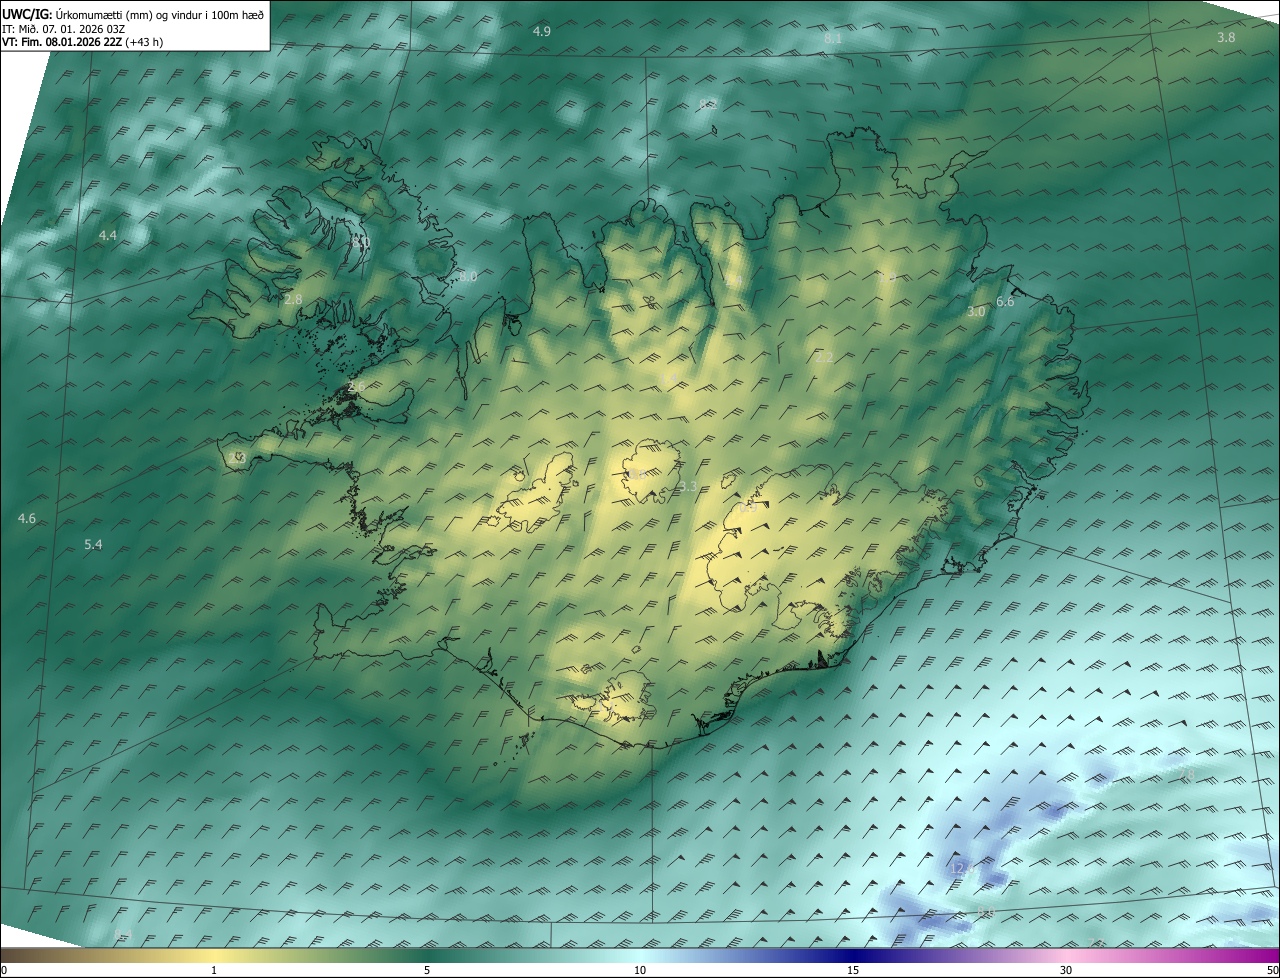Click the color scale tick label 10
Screen dimensions: 1280x978
point(640,970)
